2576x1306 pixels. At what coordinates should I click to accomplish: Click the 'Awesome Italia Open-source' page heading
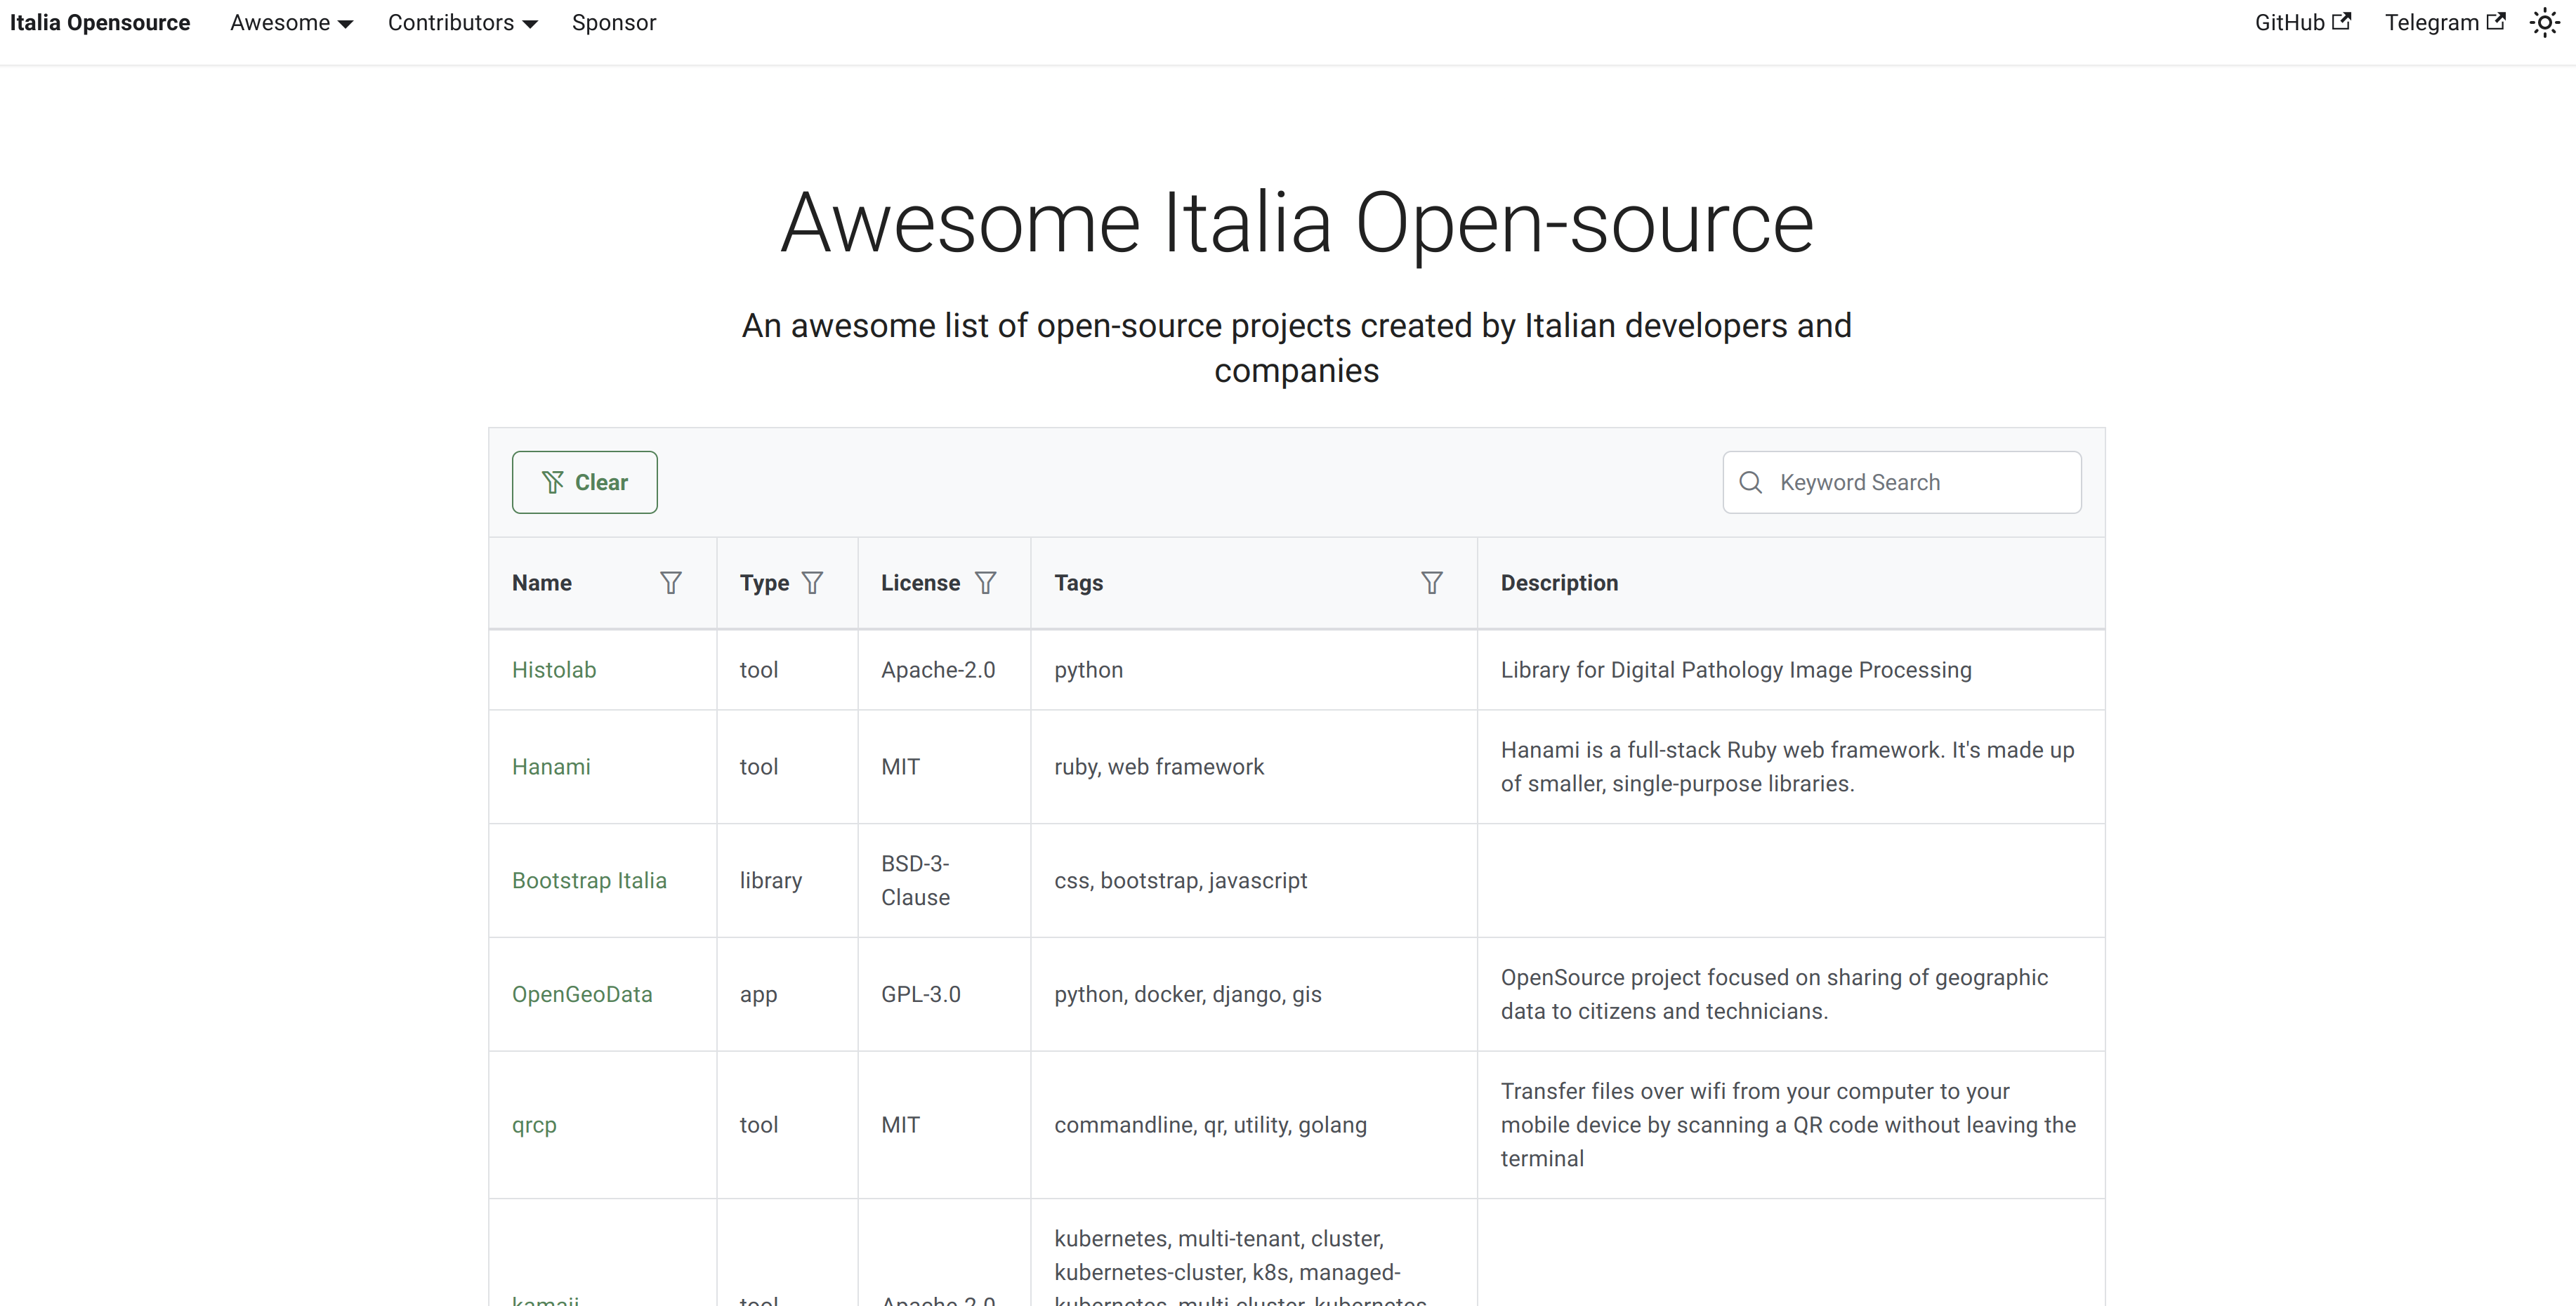[1297, 222]
